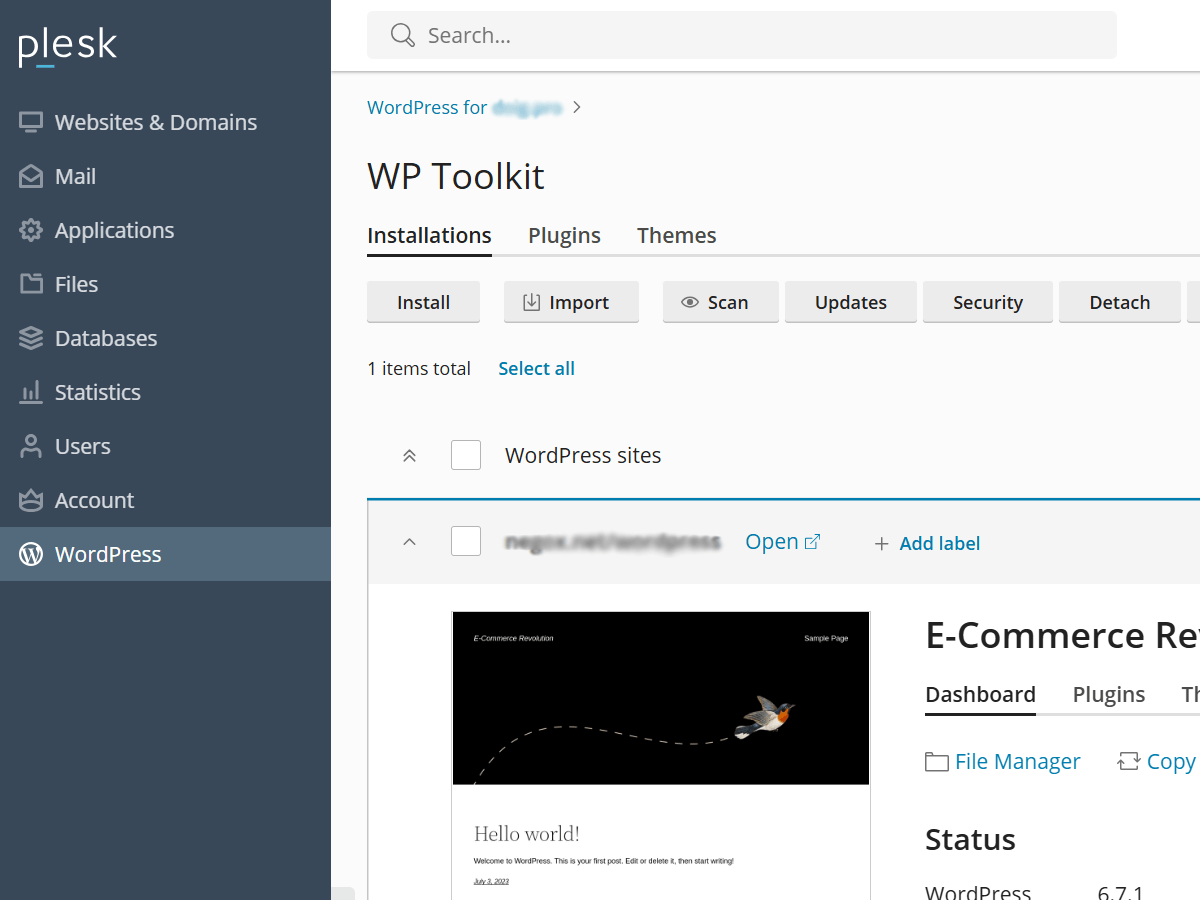The image size is (1200, 900).
Task: Open Websites & Domains in the sidebar
Action: [x=165, y=122]
